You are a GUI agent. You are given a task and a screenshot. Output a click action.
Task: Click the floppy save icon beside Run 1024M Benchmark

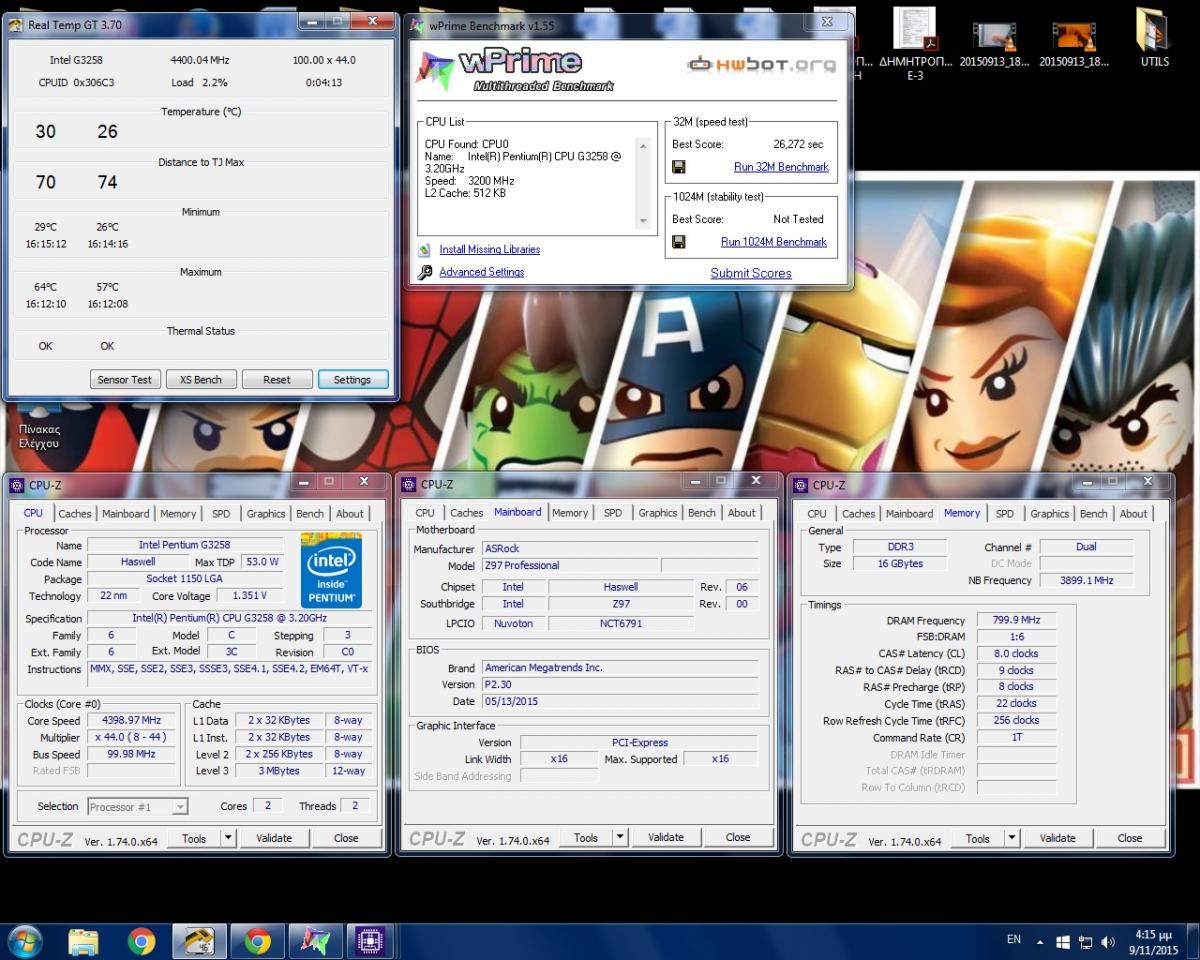click(x=679, y=242)
